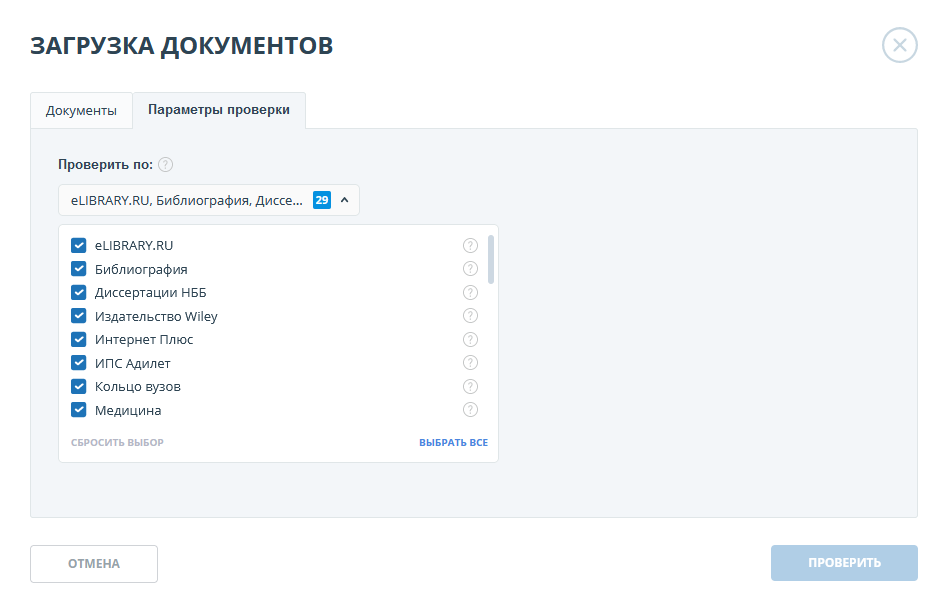Uncheck the eLIBRARY.RU checkbox
Viewport: 945px width, 609px height.
point(79,246)
